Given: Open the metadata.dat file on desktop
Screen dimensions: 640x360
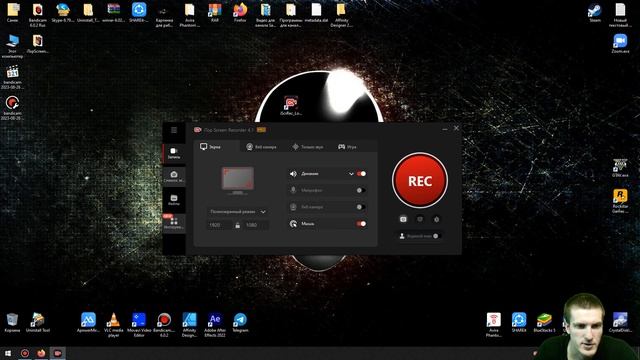Looking at the screenshot, I should (316, 13).
